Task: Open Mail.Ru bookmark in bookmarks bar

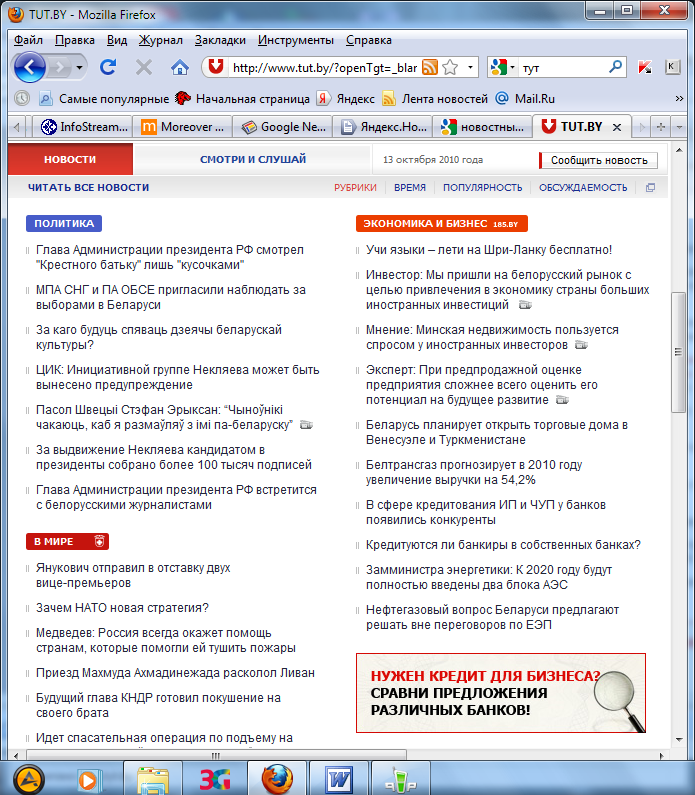Action: pos(525,98)
